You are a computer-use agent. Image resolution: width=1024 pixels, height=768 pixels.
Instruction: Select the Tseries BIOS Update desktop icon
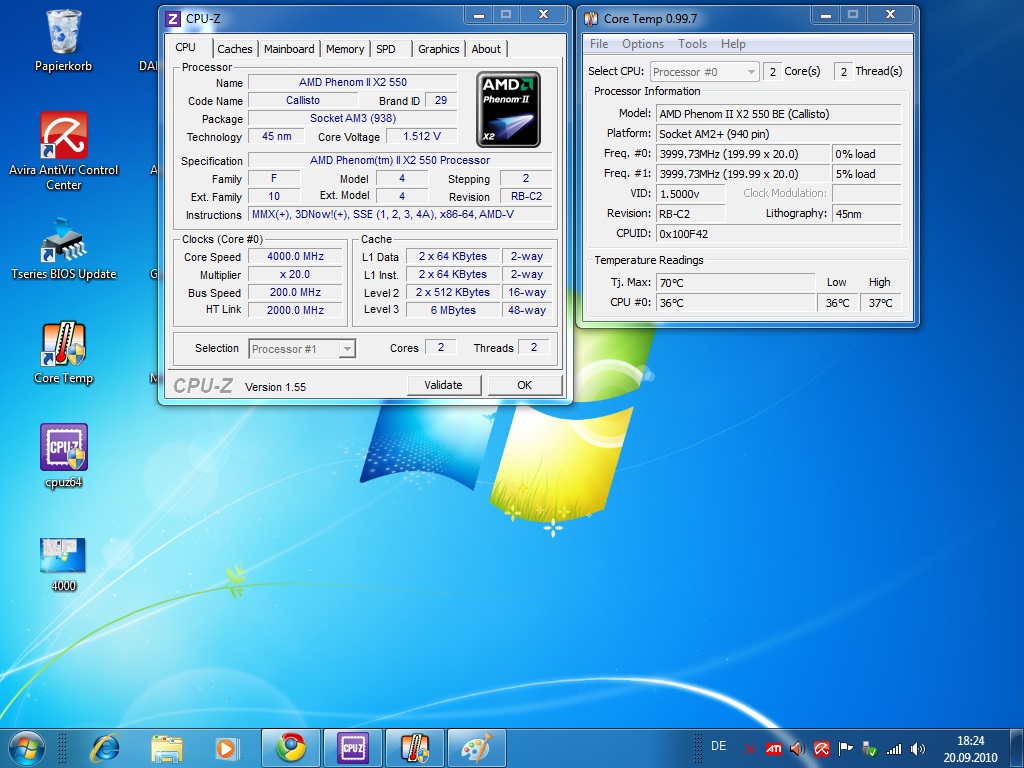point(63,249)
